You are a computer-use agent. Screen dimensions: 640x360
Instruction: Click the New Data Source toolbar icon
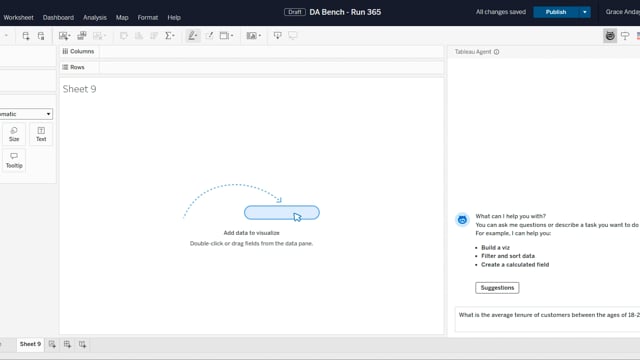(x=26, y=36)
